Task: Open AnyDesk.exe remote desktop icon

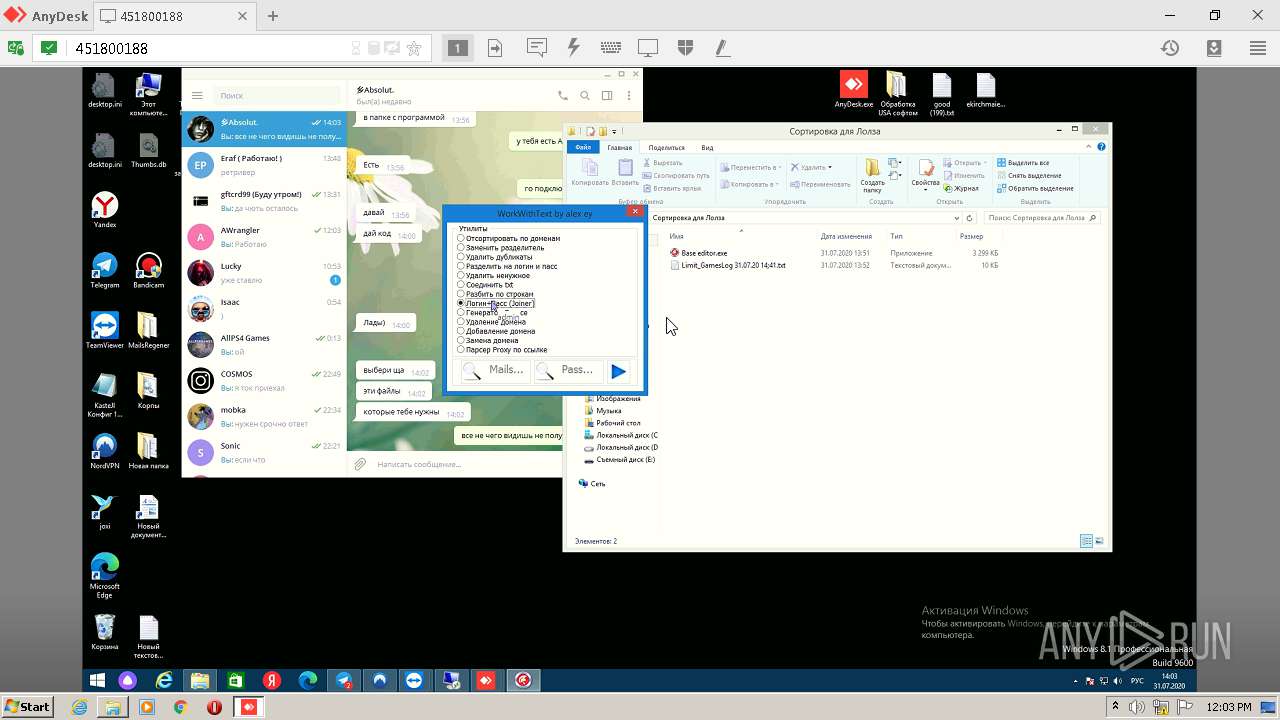Action: pyautogui.click(x=853, y=88)
